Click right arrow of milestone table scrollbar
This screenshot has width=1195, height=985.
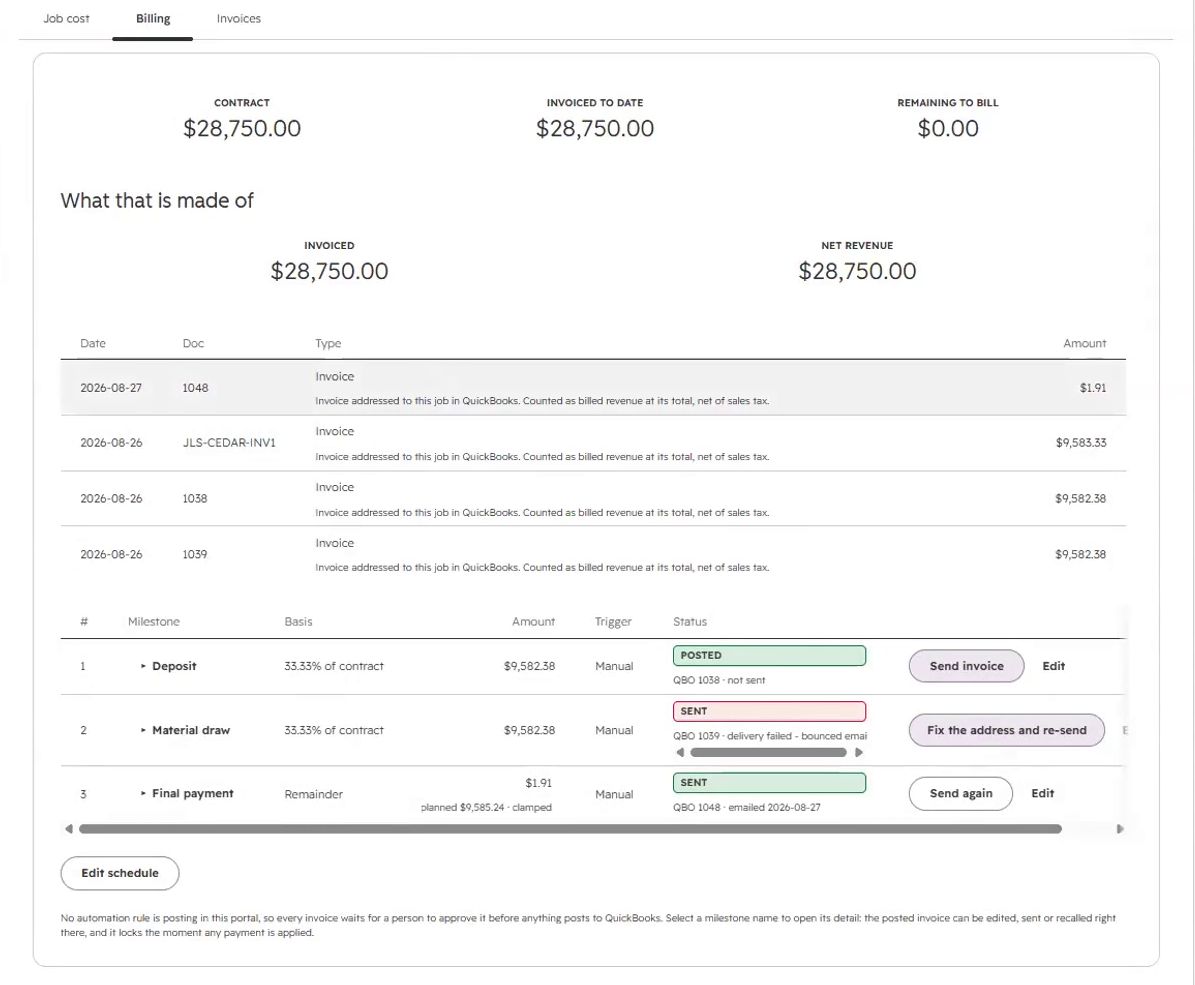tap(1120, 829)
